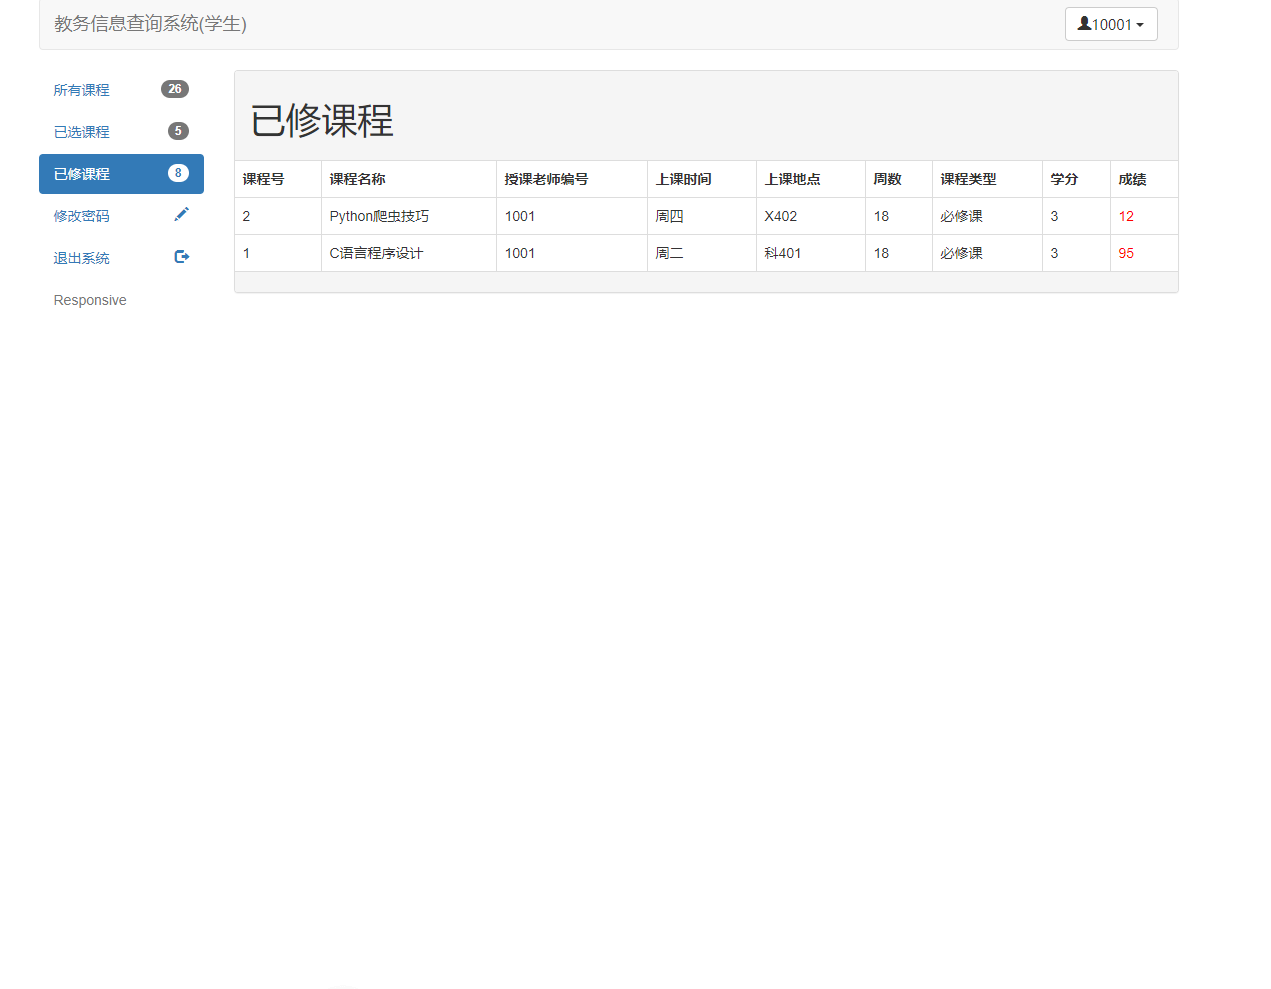
Task: Expand the Responsive sidebar entry
Action: [x=90, y=299]
